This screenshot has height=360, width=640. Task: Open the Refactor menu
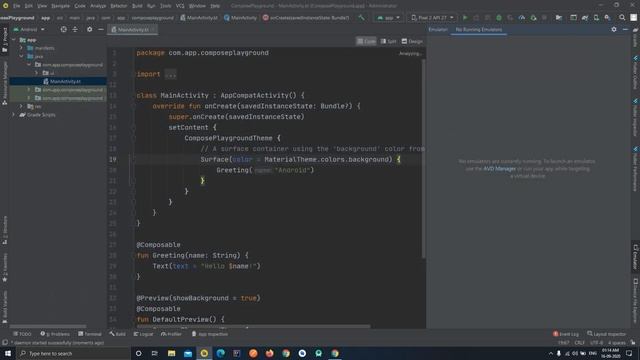click(x=118, y=6)
